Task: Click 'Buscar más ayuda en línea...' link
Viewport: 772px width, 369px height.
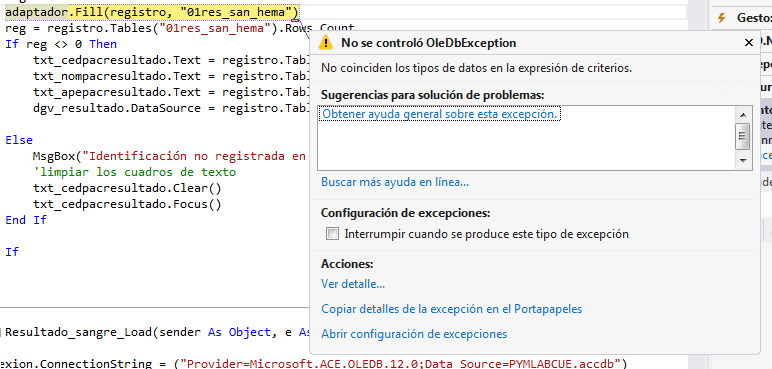Action: click(x=395, y=182)
